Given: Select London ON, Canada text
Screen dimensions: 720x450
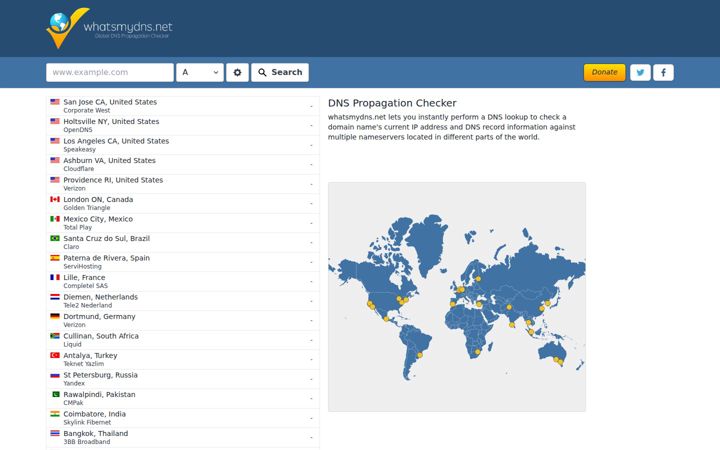Looking at the screenshot, I should point(98,199).
